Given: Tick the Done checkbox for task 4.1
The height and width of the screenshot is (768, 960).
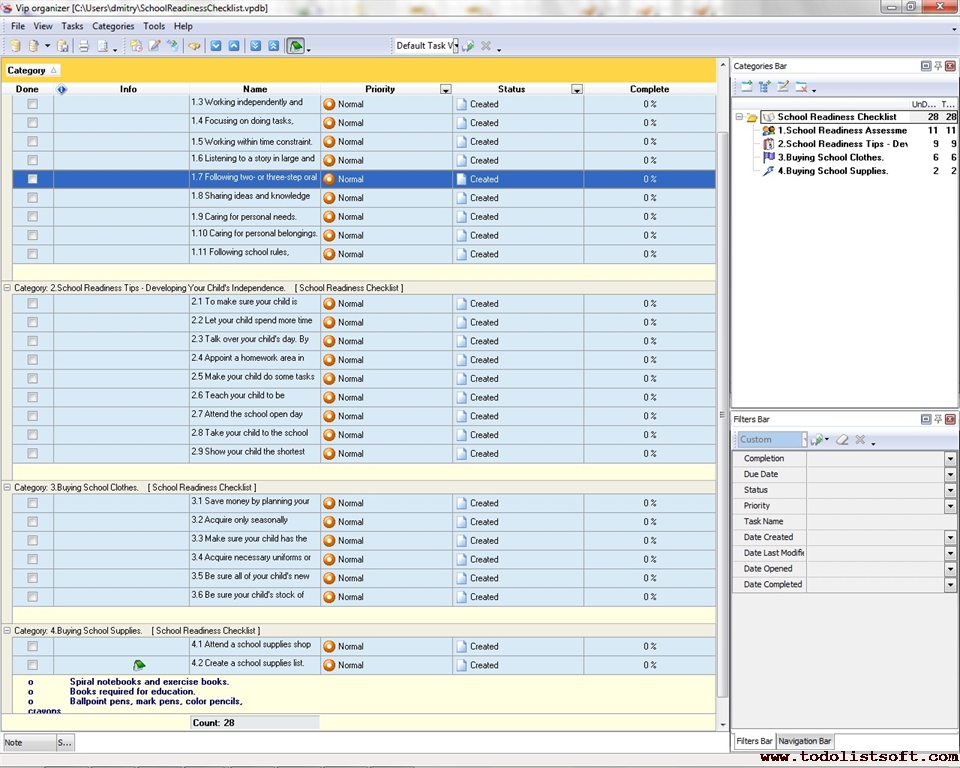Looking at the screenshot, I should point(32,646).
